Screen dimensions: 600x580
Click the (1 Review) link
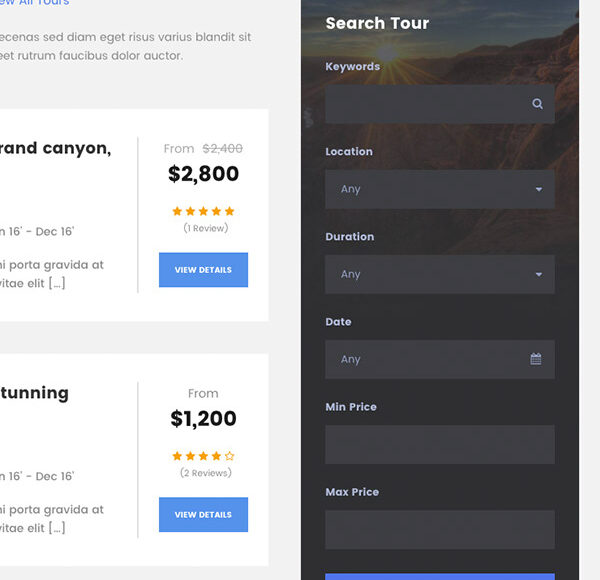click(x=205, y=228)
